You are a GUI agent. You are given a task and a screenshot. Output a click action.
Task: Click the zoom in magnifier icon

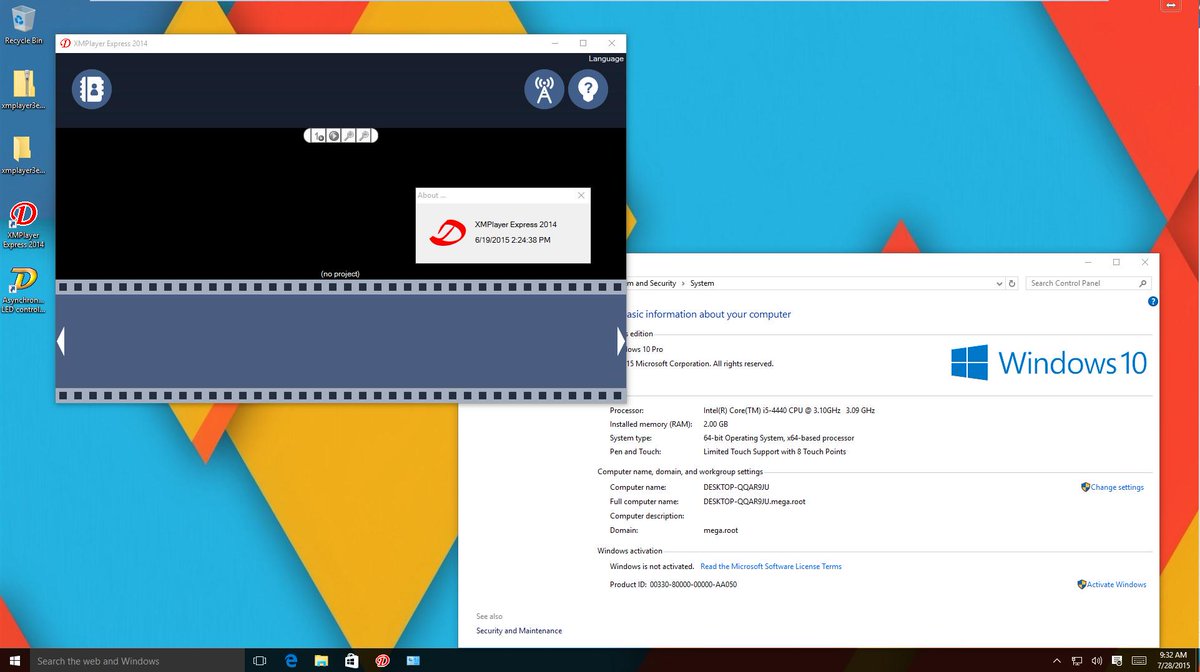(349, 136)
